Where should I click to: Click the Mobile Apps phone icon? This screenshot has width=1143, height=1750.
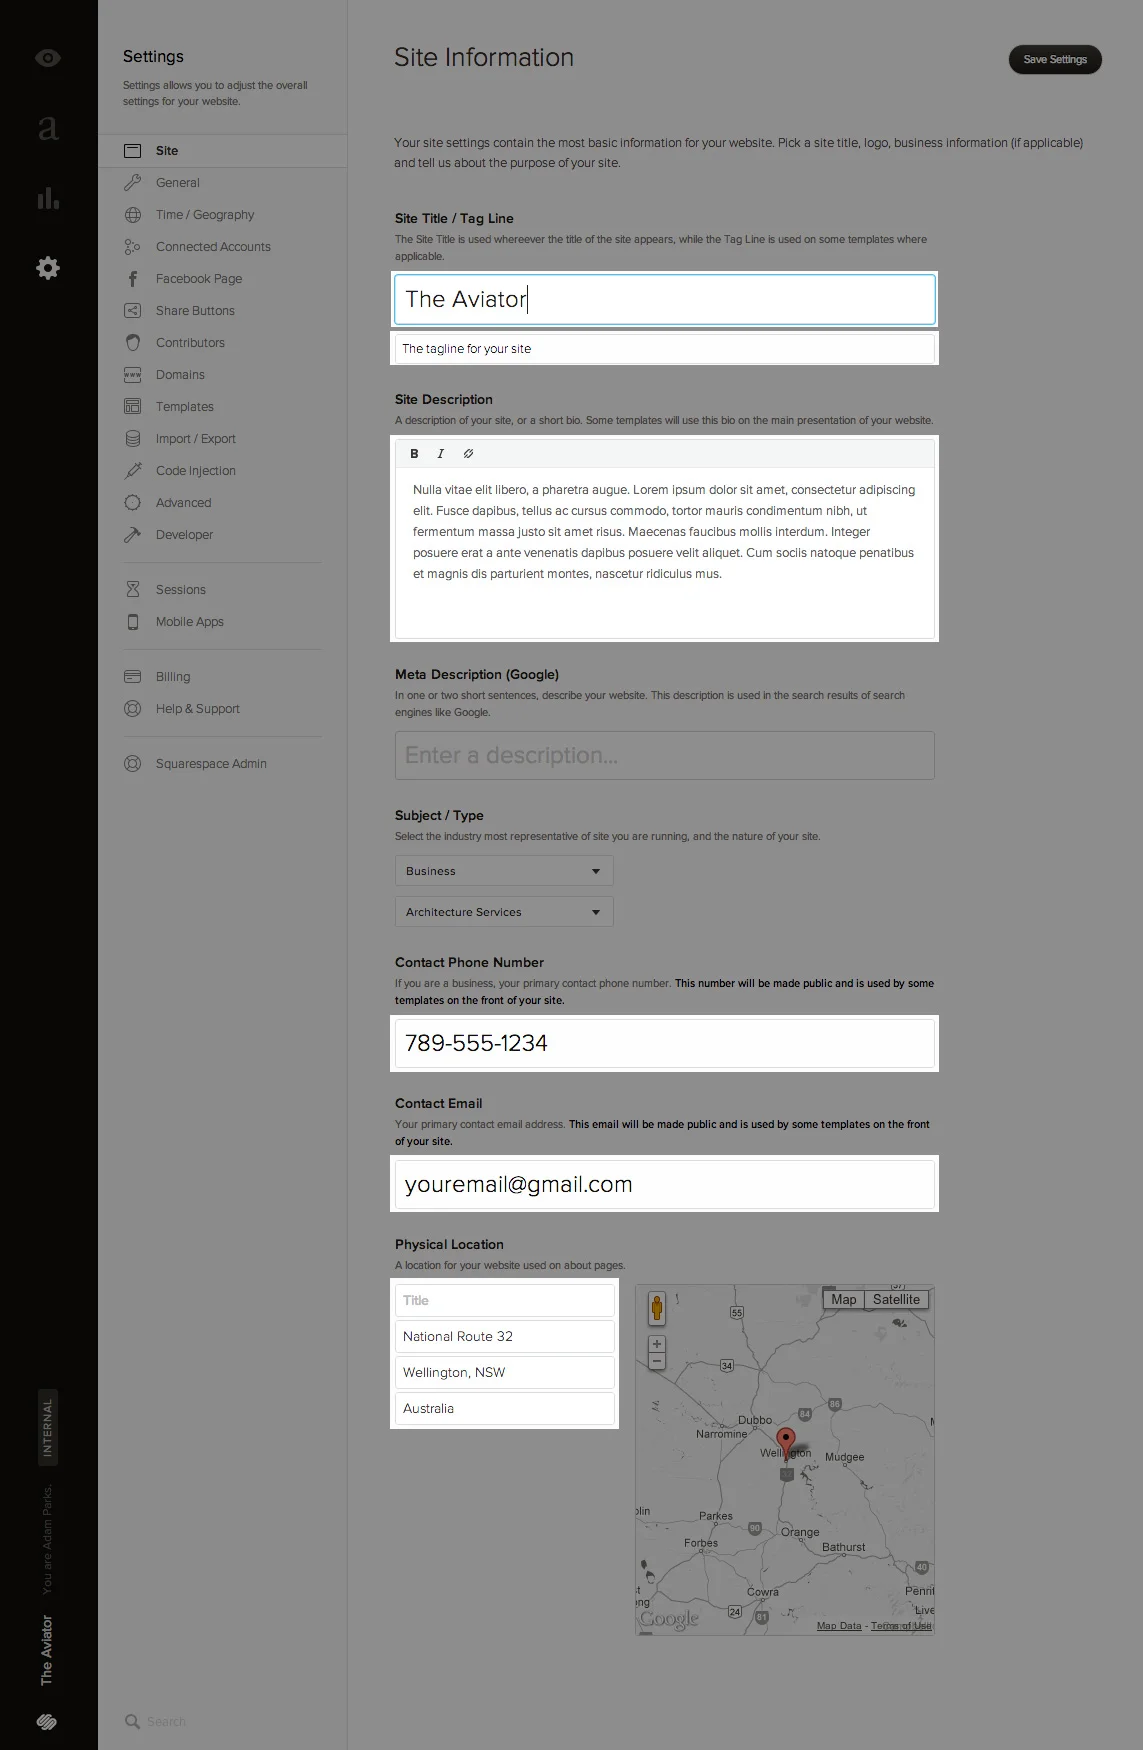tap(132, 622)
